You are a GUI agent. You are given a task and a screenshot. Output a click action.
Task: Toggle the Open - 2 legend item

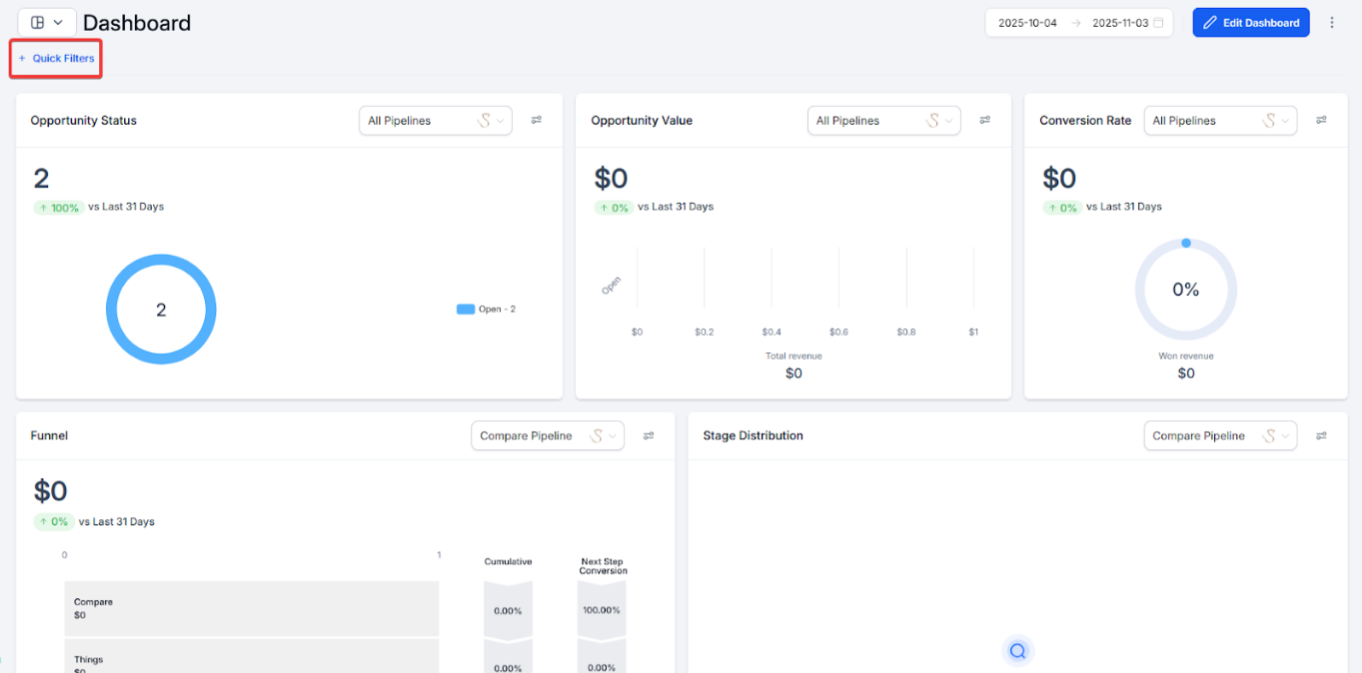(x=486, y=309)
